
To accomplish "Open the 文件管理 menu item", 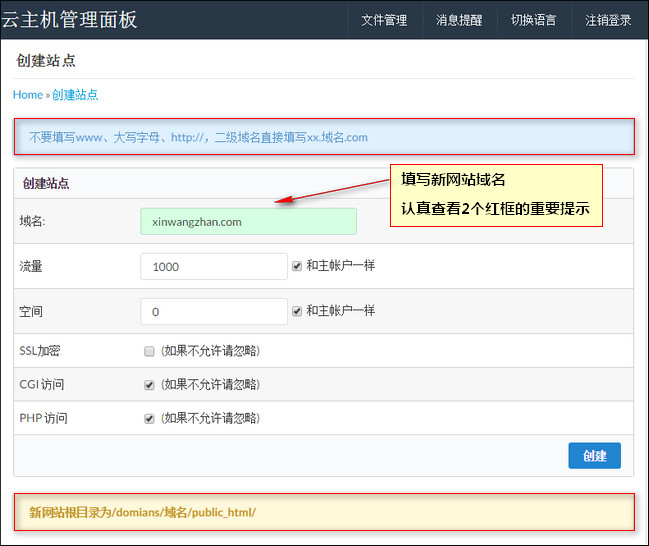I will (x=384, y=20).
